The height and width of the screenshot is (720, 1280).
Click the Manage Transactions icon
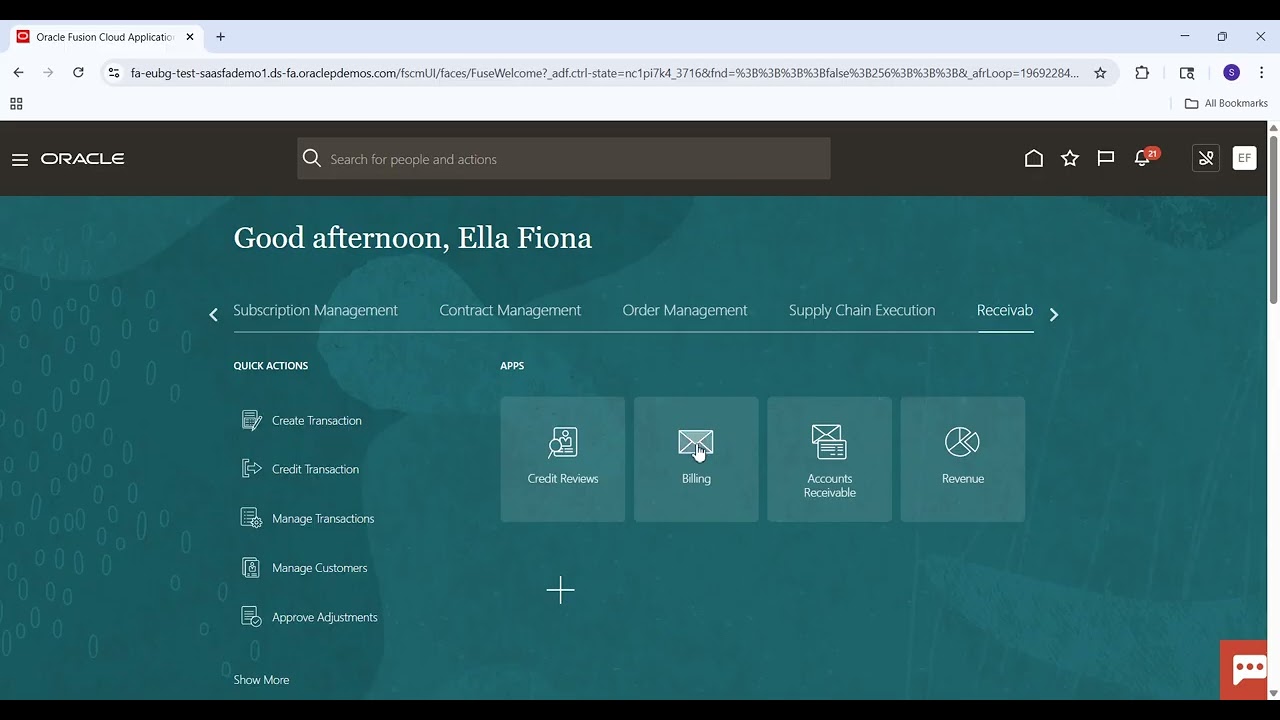point(251,518)
